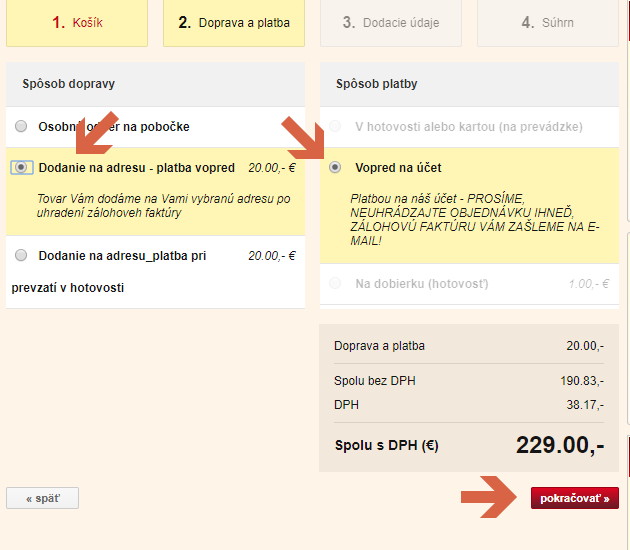Select Dodanie na adresu_platba pri prevzatí radio
630x550 pixels.
pos(21,256)
